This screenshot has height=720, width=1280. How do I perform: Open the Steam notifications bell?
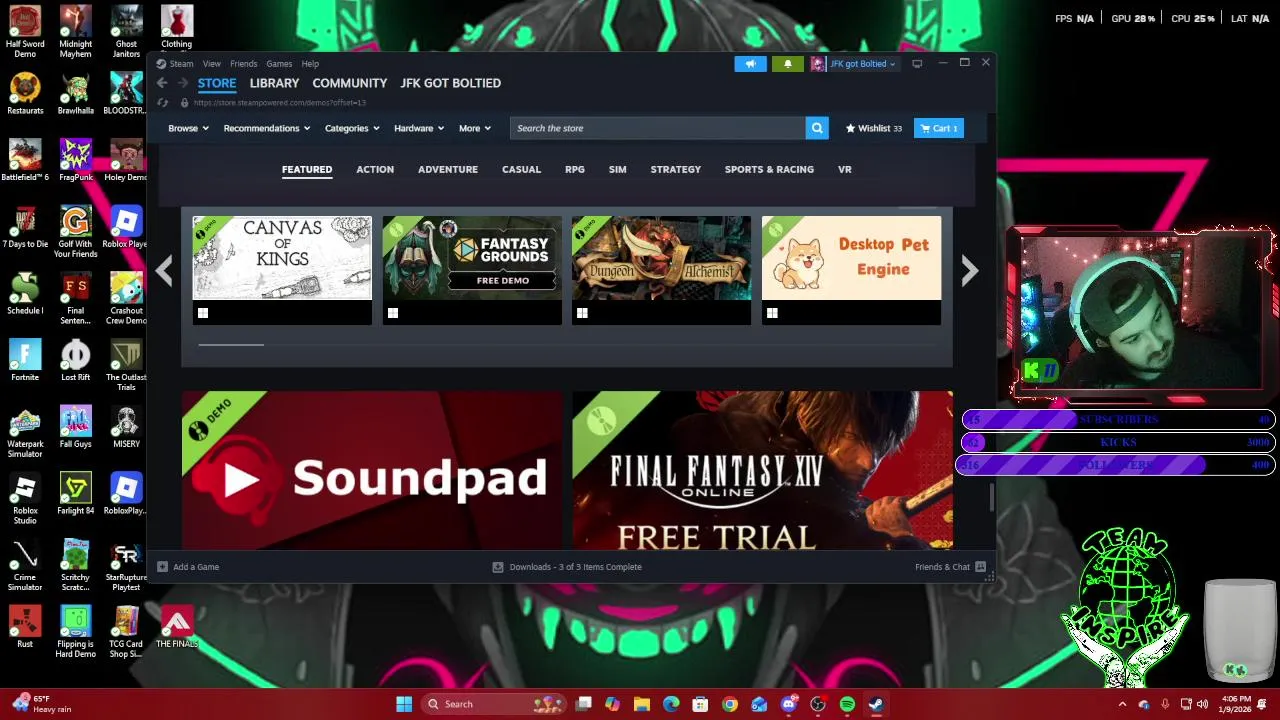point(787,64)
